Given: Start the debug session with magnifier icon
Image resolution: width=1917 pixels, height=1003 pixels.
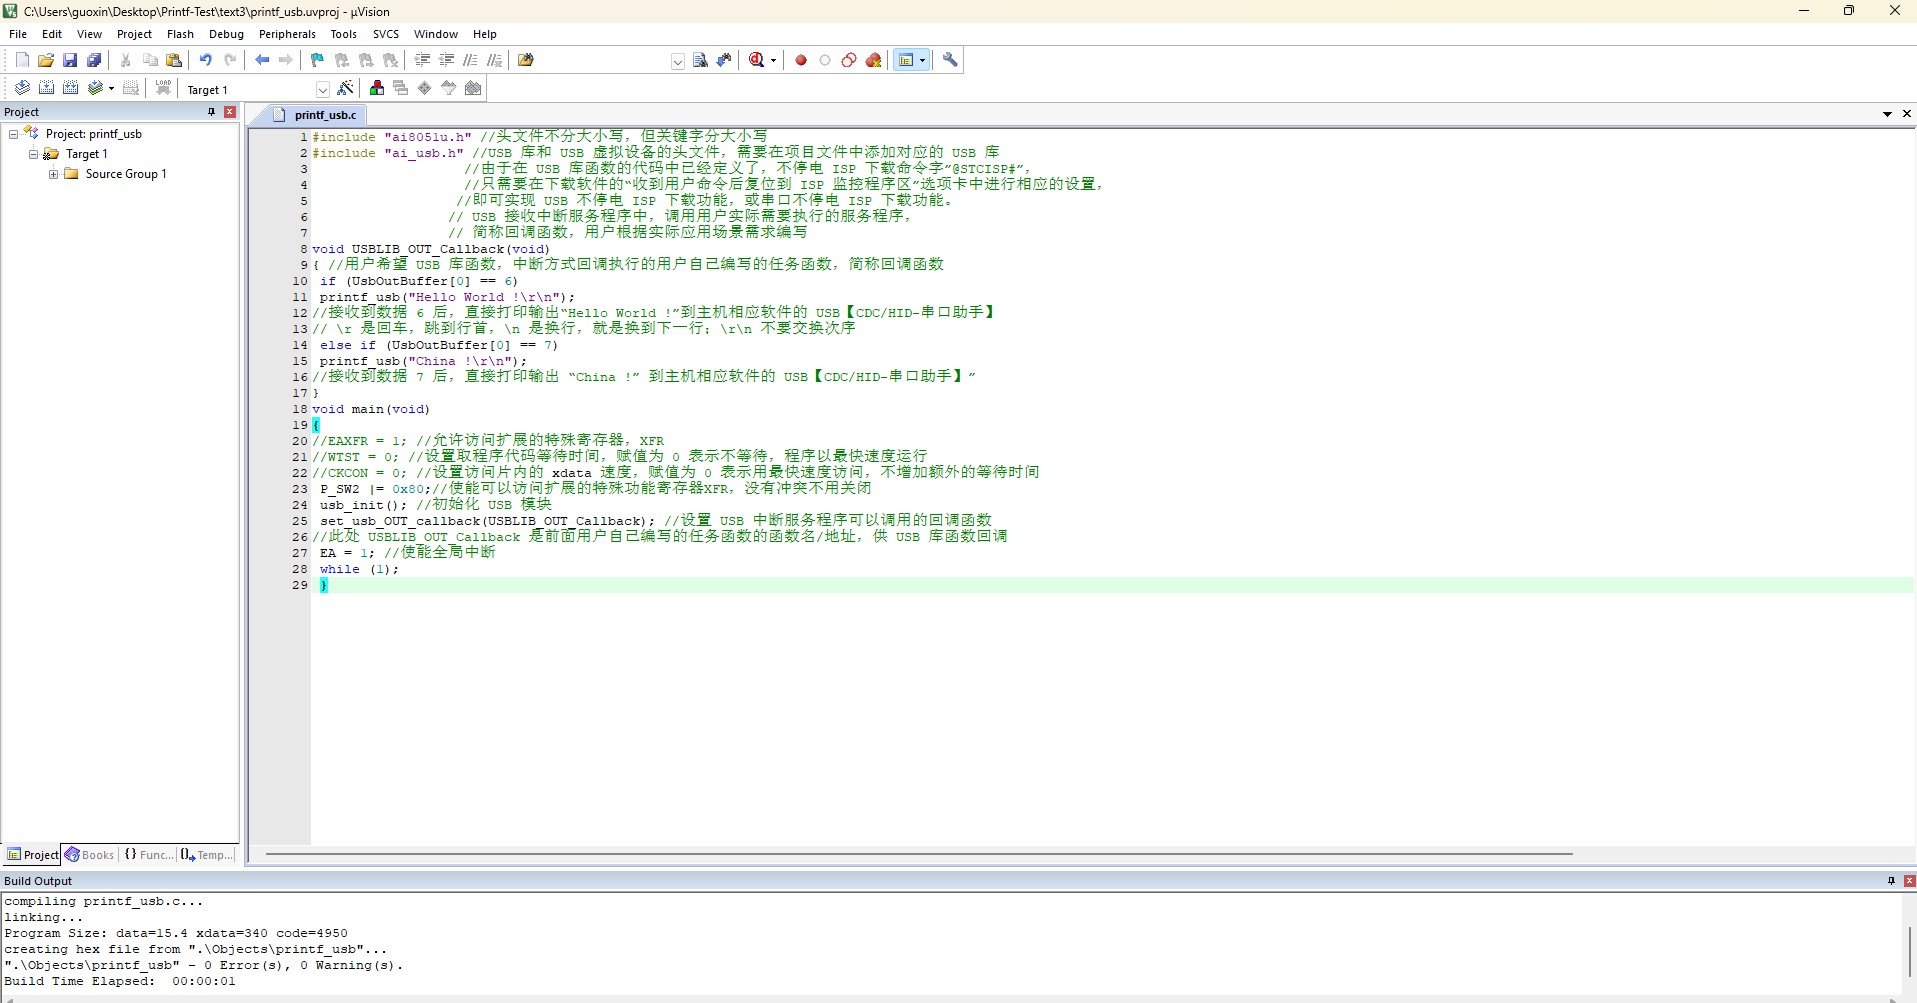Looking at the screenshot, I should 757,60.
